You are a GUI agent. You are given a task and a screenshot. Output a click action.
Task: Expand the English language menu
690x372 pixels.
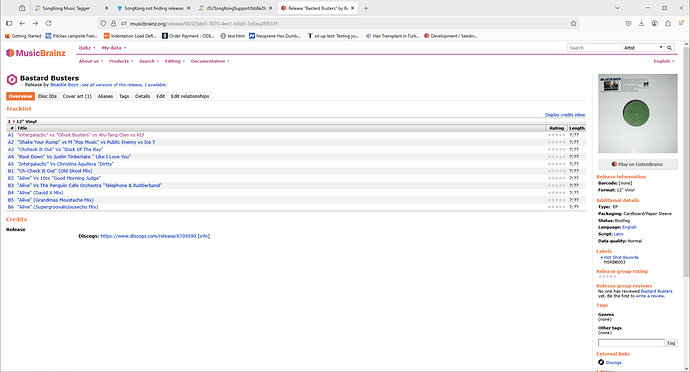click(664, 61)
